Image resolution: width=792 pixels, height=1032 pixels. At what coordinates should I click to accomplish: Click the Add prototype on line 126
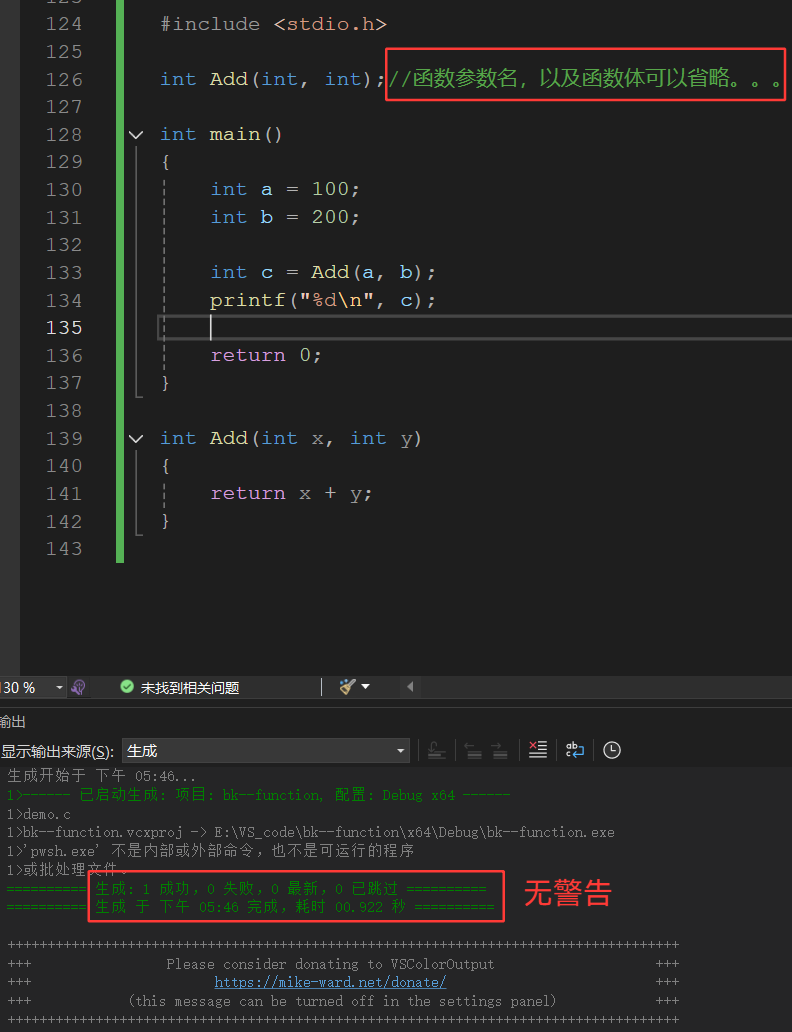[x=272, y=80]
